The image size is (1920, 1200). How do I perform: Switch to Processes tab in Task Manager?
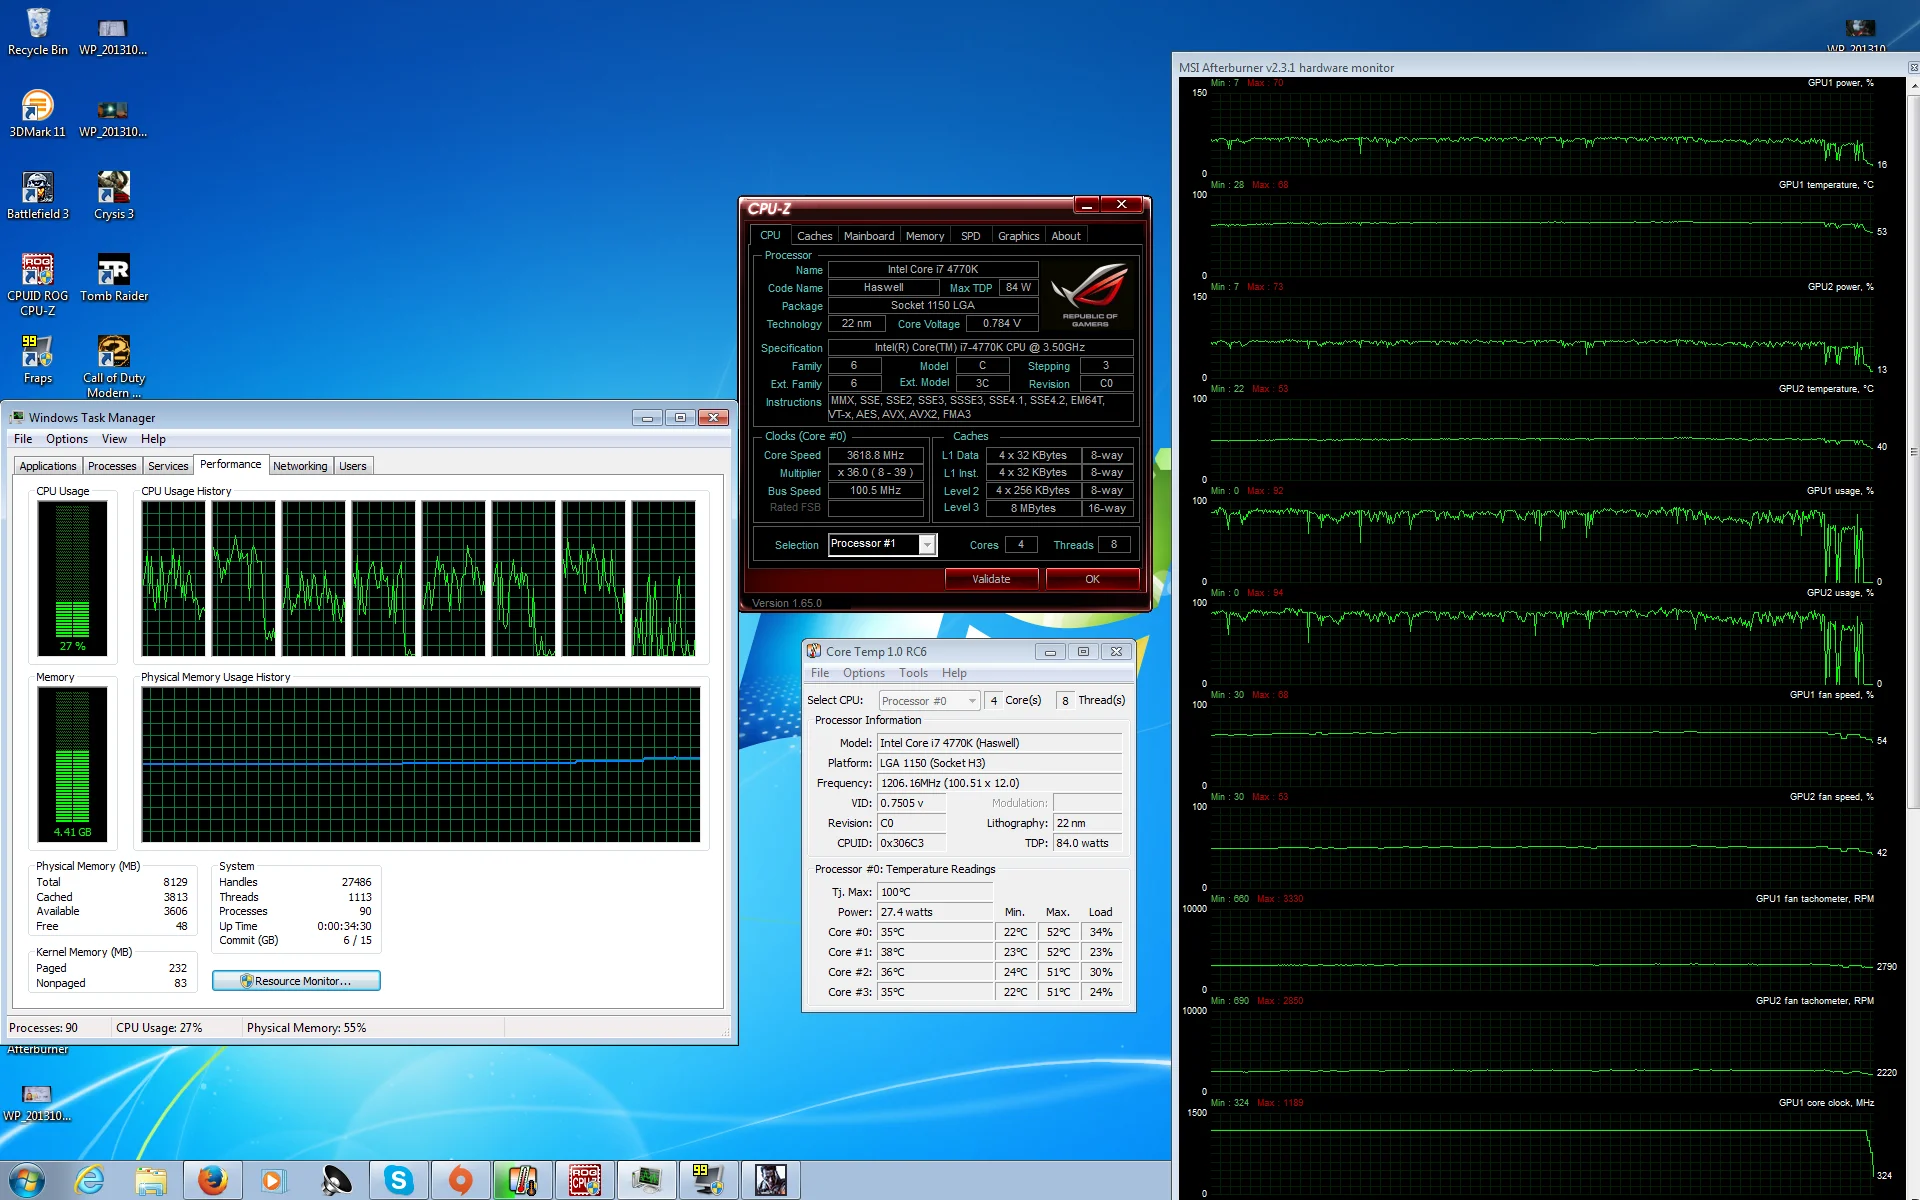click(x=112, y=466)
